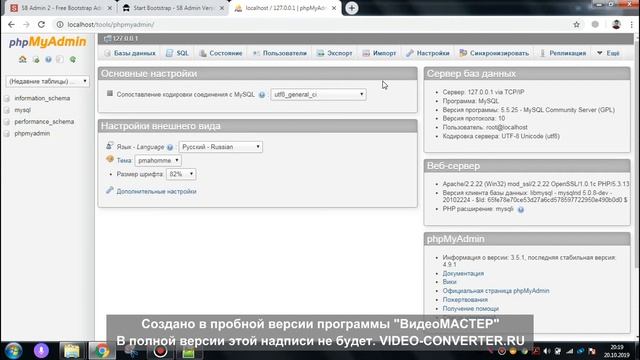The width and height of the screenshot is (640, 360).
Task: Select the performance_schema database
Action: [44, 122]
